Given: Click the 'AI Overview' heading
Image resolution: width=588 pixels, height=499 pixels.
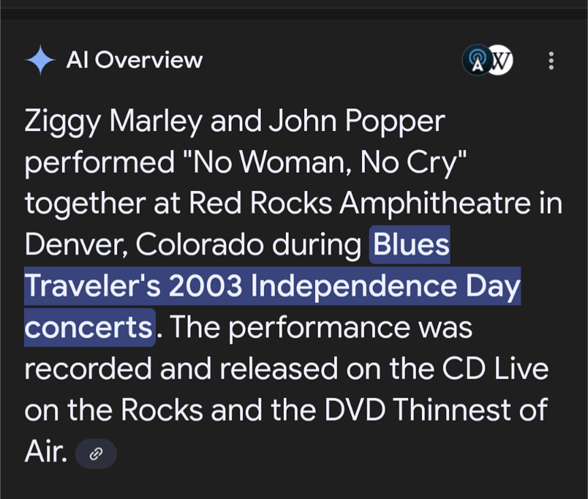Looking at the screenshot, I should coord(134,60).
